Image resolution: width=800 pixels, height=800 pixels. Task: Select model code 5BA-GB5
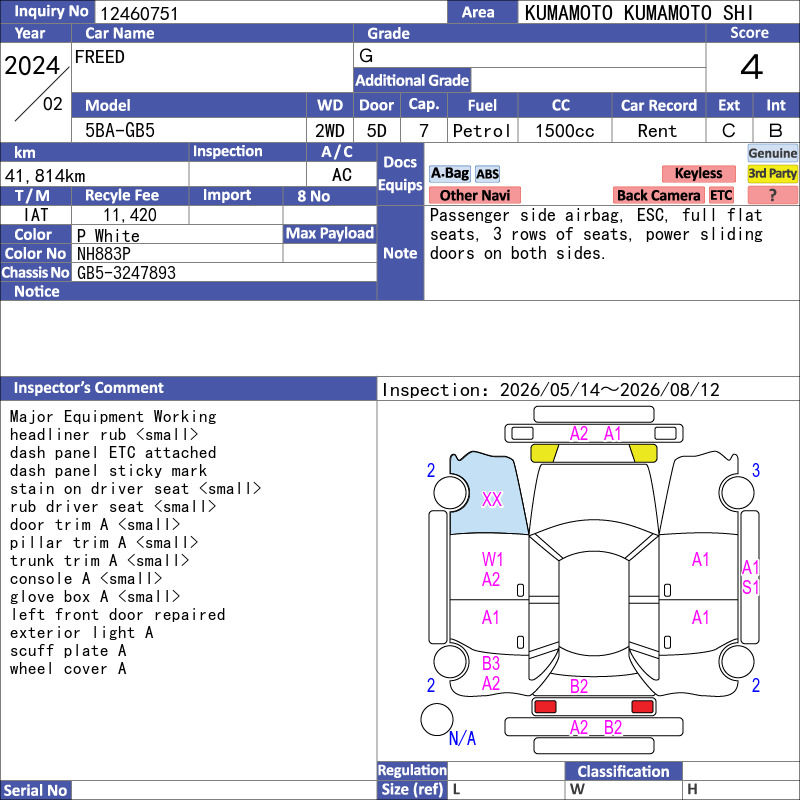pyautogui.click(x=120, y=131)
